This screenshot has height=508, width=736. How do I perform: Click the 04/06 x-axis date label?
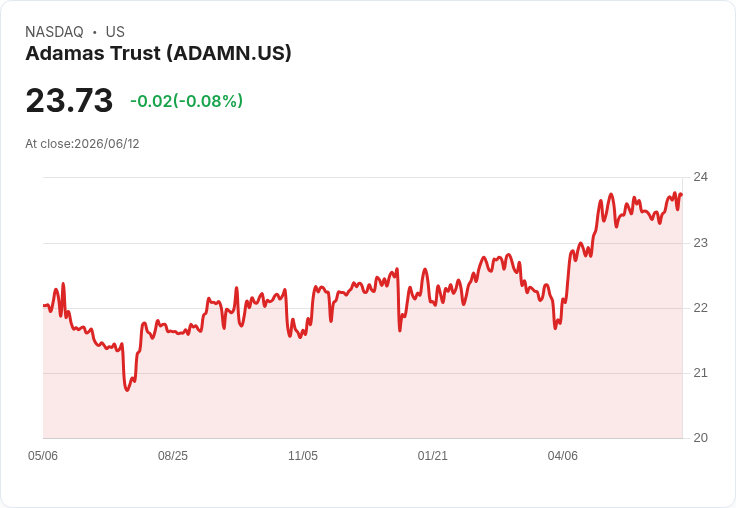(x=562, y=456)
